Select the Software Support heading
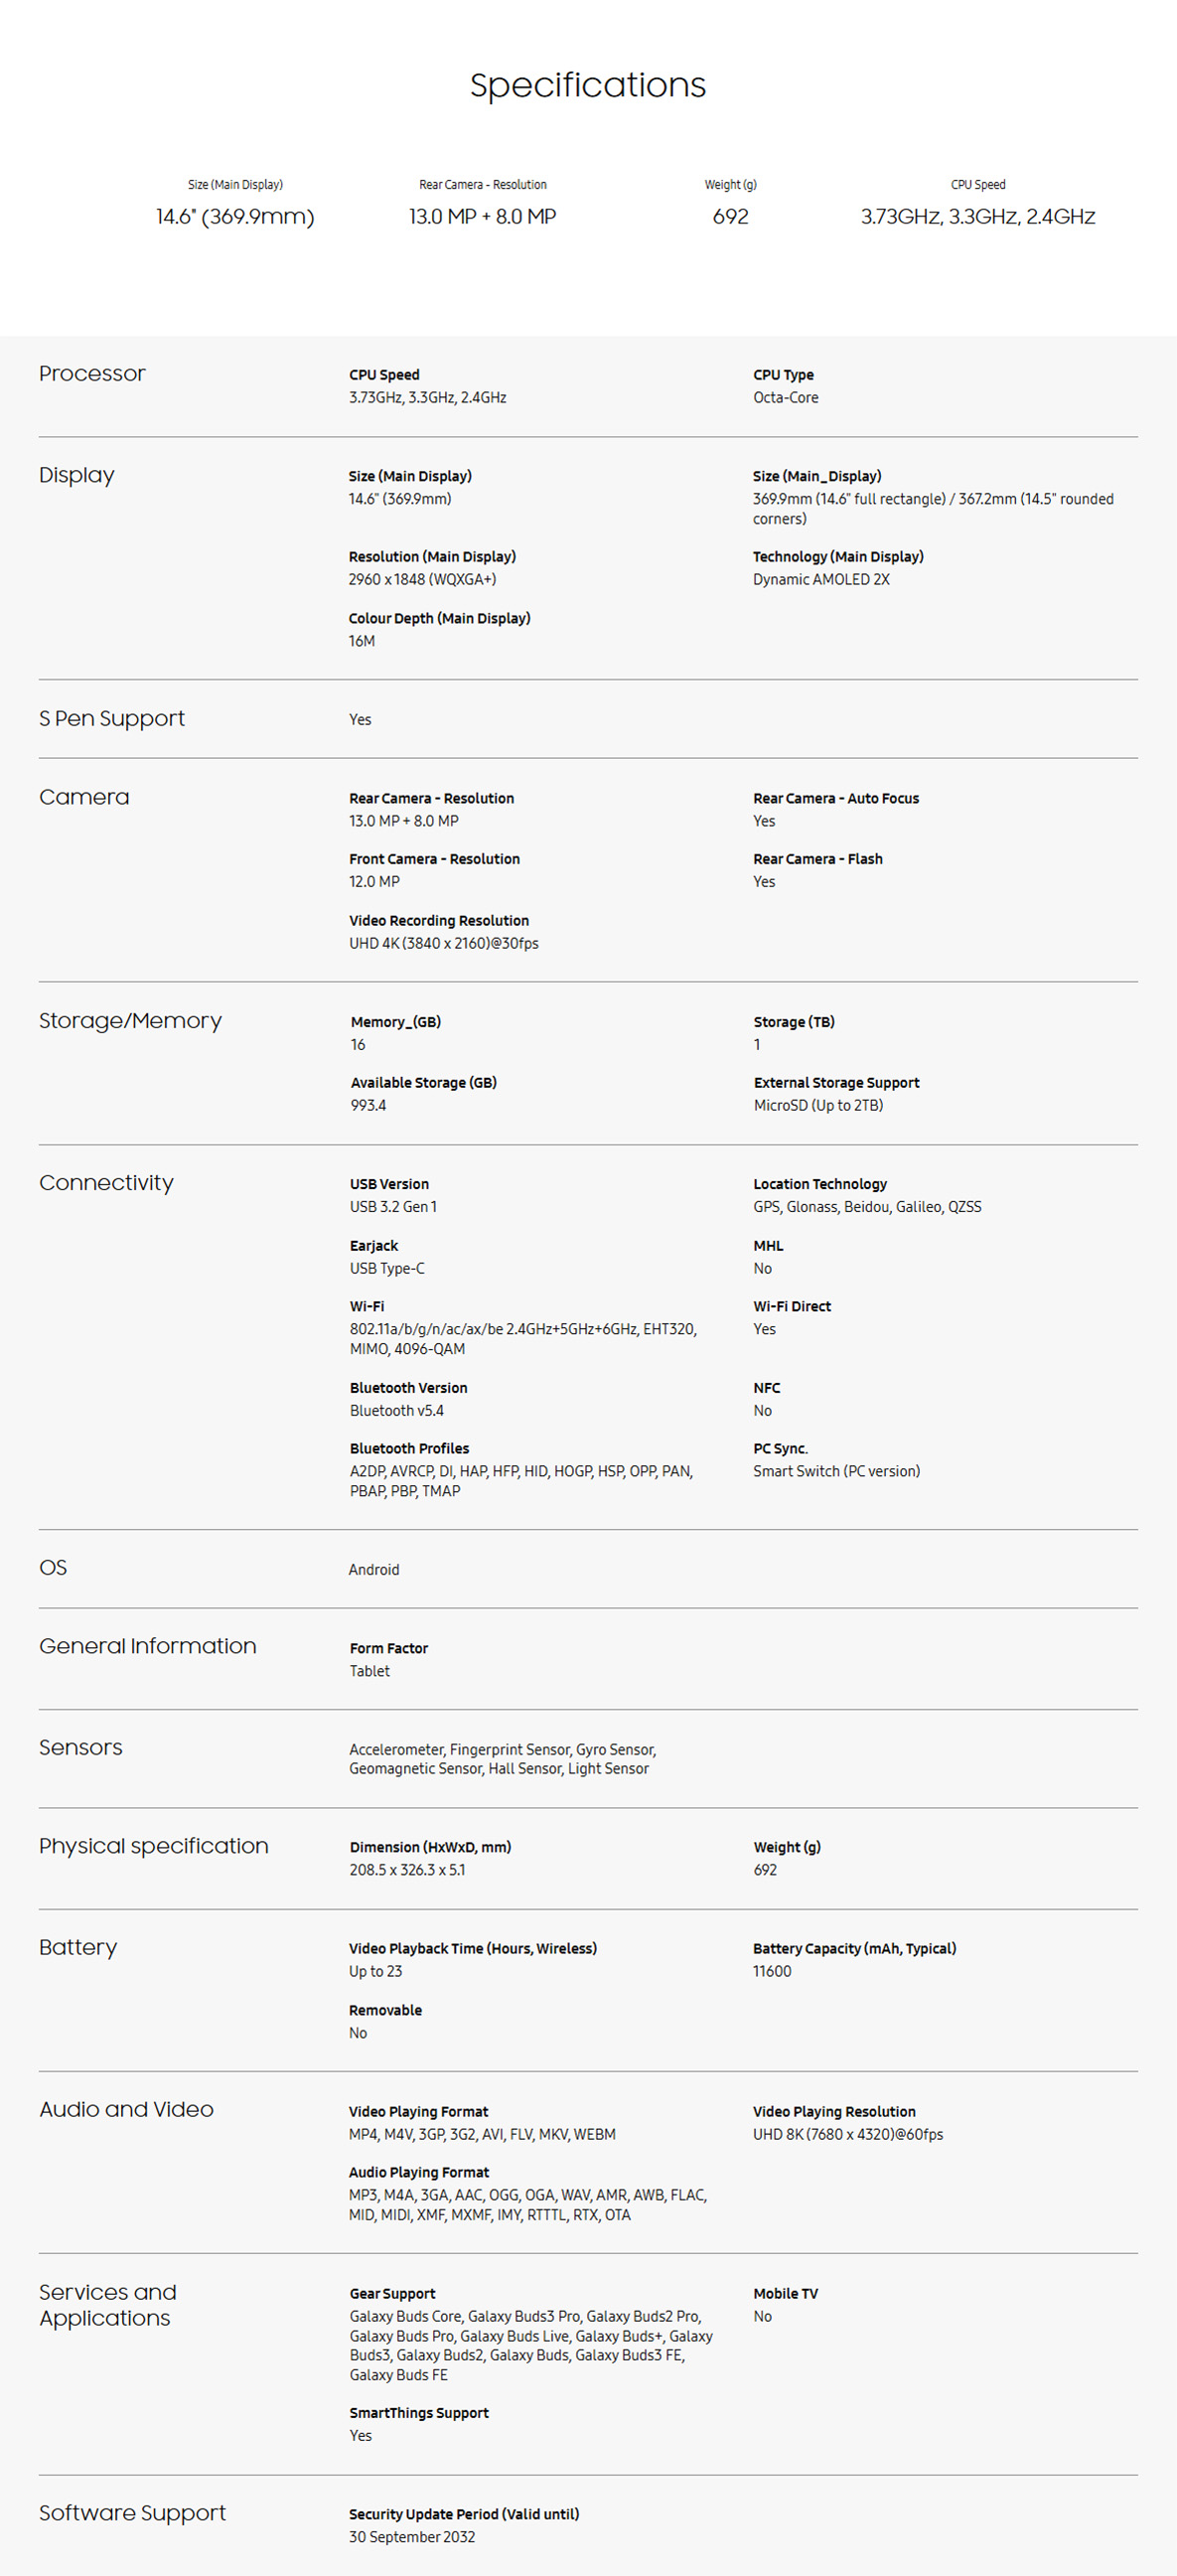The image size is (1177, 2576). coord(132,2513)
